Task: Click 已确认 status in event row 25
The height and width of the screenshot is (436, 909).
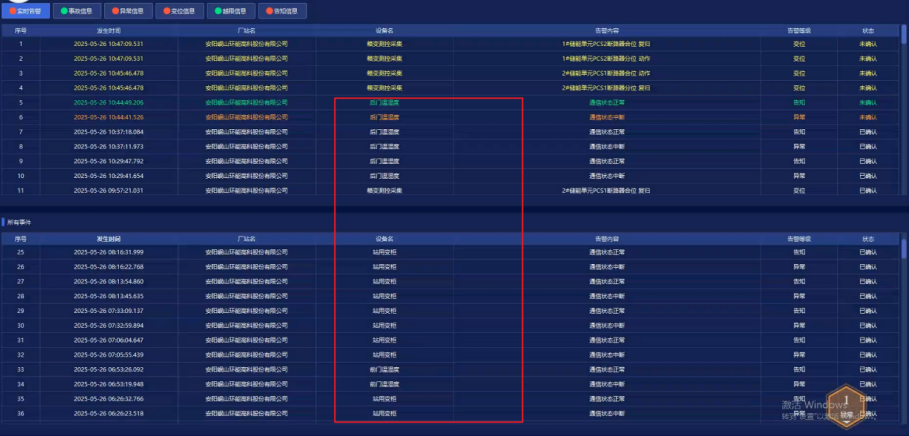Action: click(868, 252)
